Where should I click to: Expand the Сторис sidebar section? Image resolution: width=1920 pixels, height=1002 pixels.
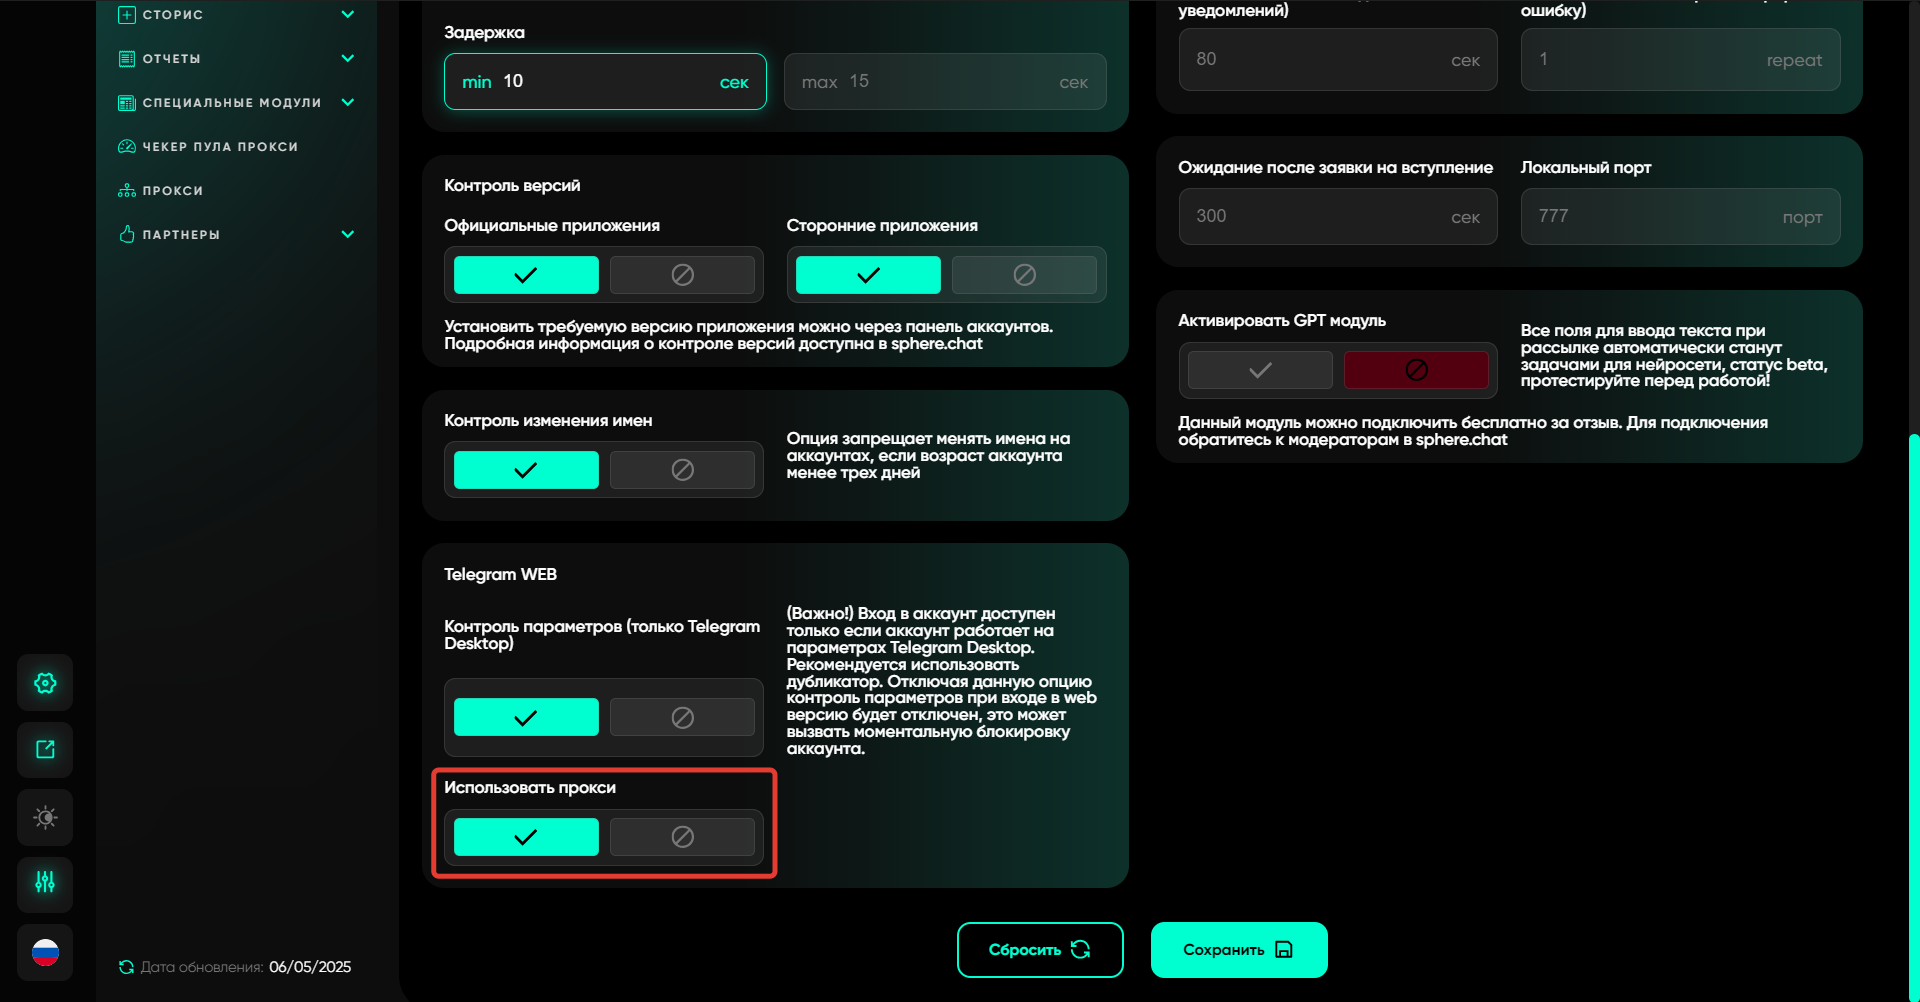pos(347,15)
